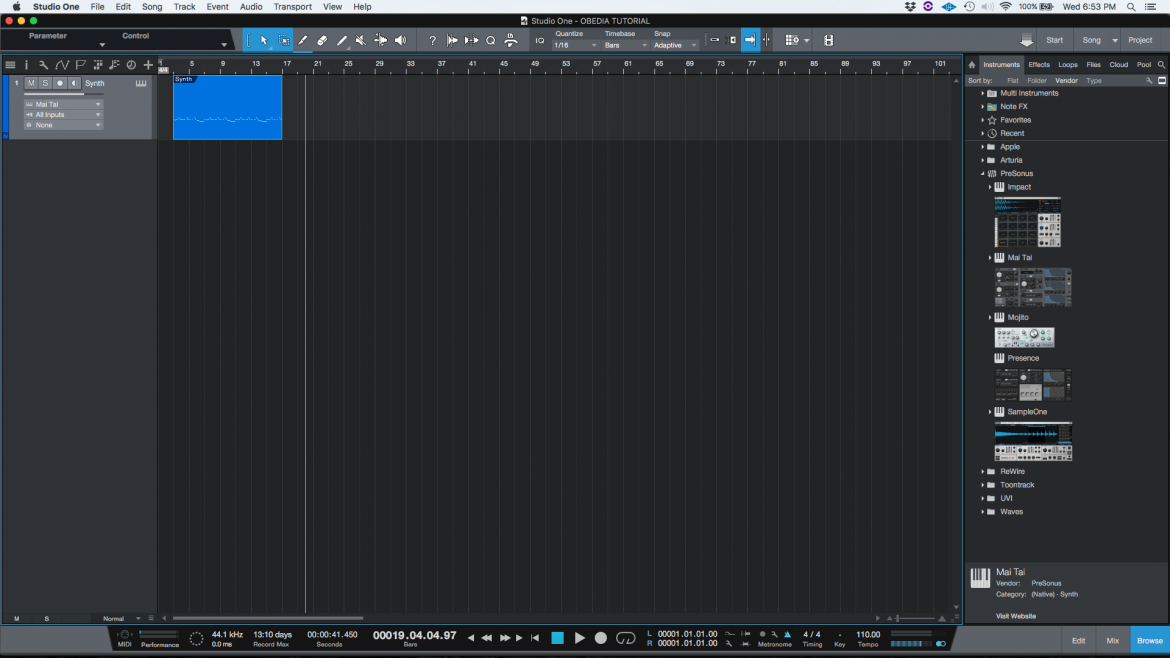This screenshot has height=658, width=1170.
Task: Click the browser wrench settings icon
Action: 1149,81
